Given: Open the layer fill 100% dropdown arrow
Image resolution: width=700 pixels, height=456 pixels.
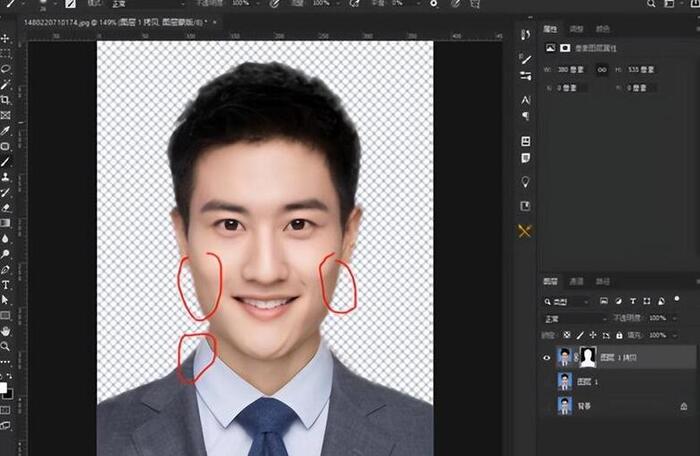Looking at the screenshot, I should 674,335.
